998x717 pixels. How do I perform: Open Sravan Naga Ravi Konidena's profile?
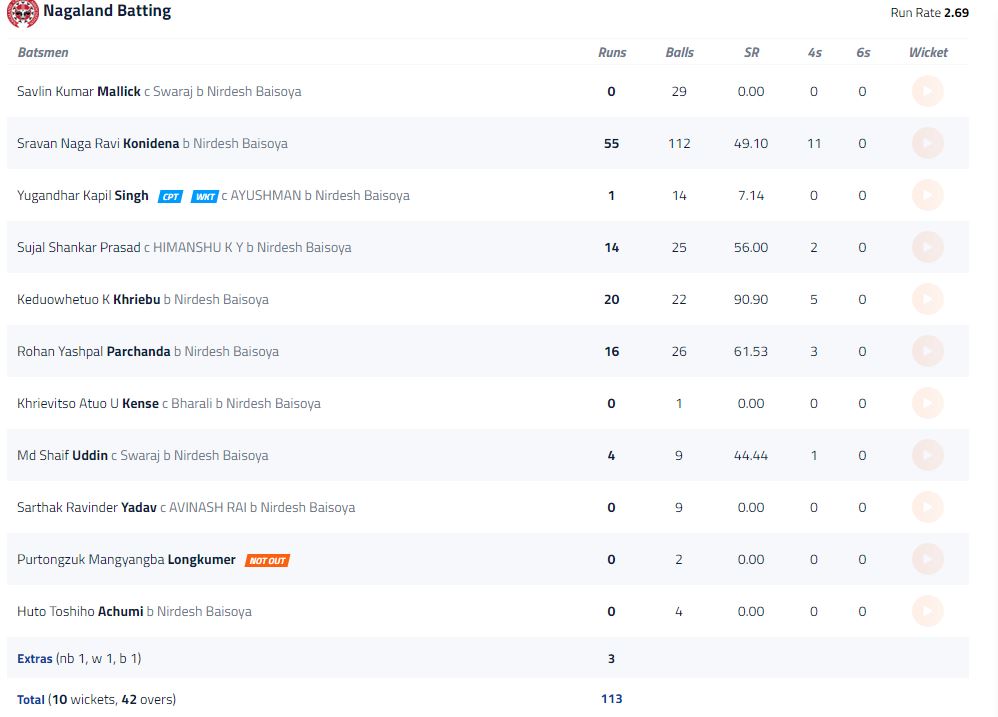(x=98, y=143)
